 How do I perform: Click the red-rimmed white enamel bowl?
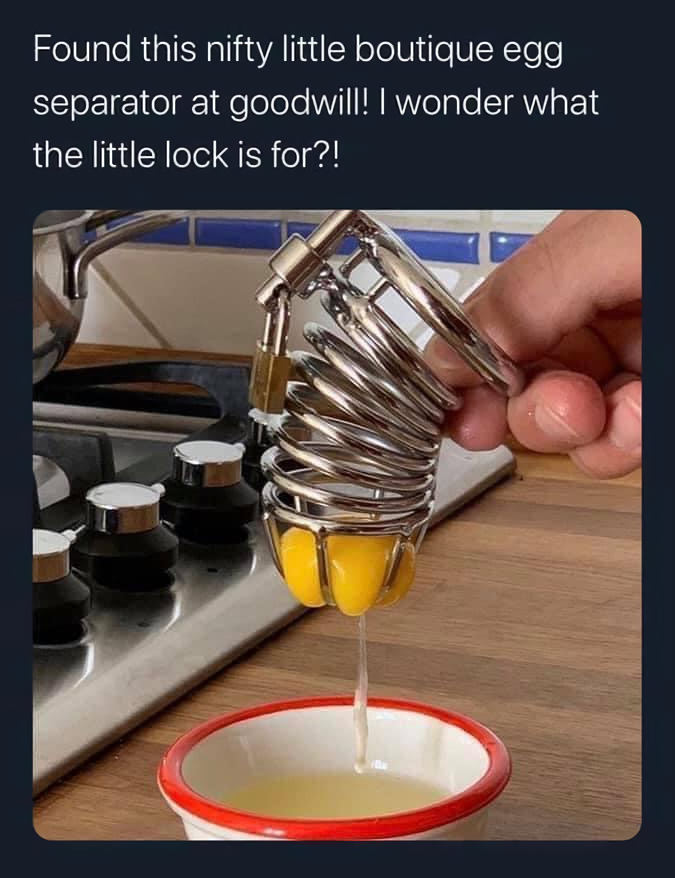[x=334, y=767]
